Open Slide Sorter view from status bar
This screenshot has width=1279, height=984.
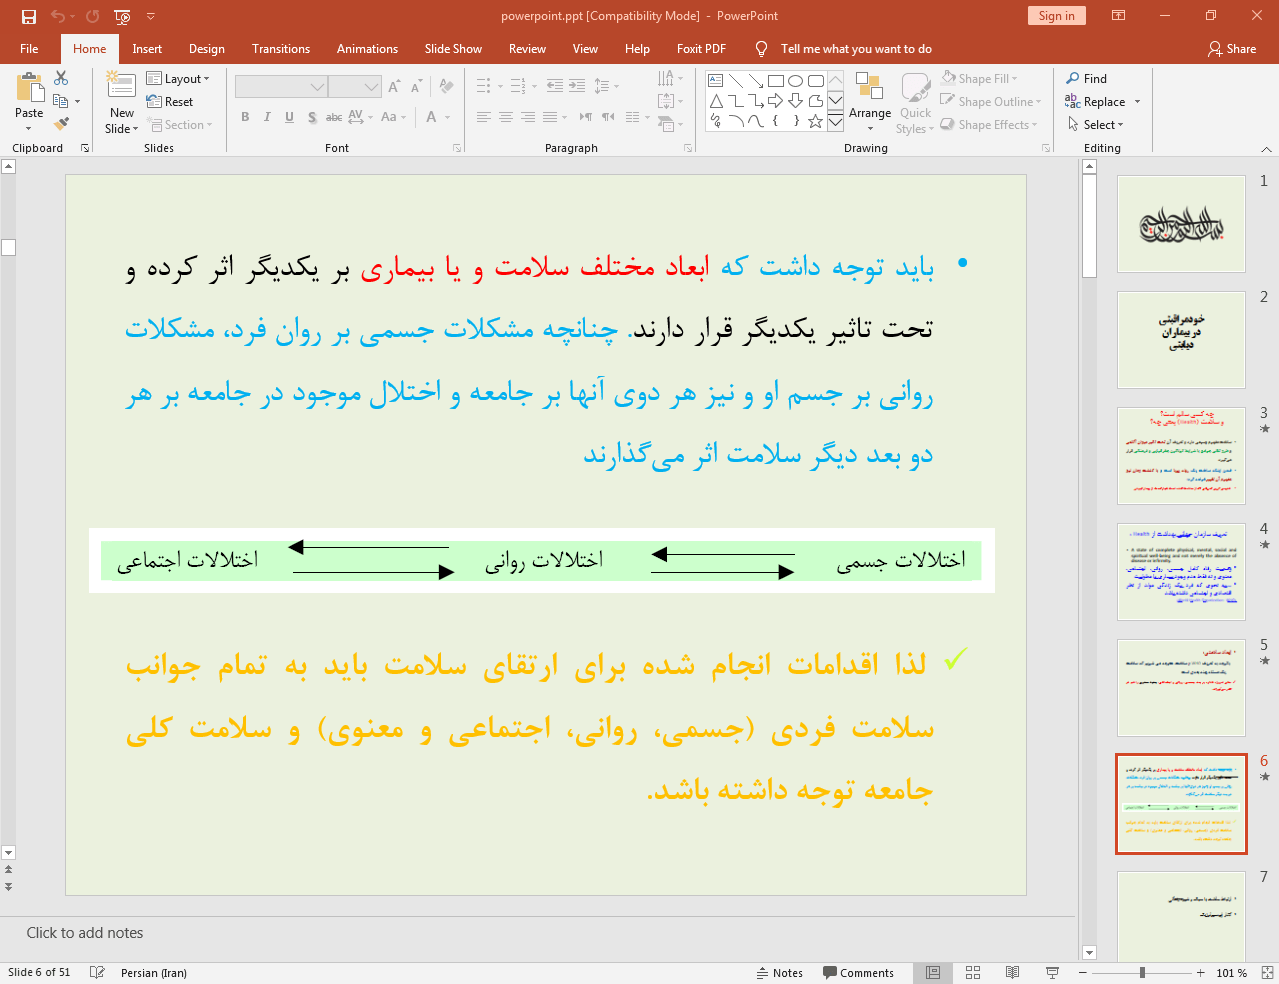[x=972, y=973]
